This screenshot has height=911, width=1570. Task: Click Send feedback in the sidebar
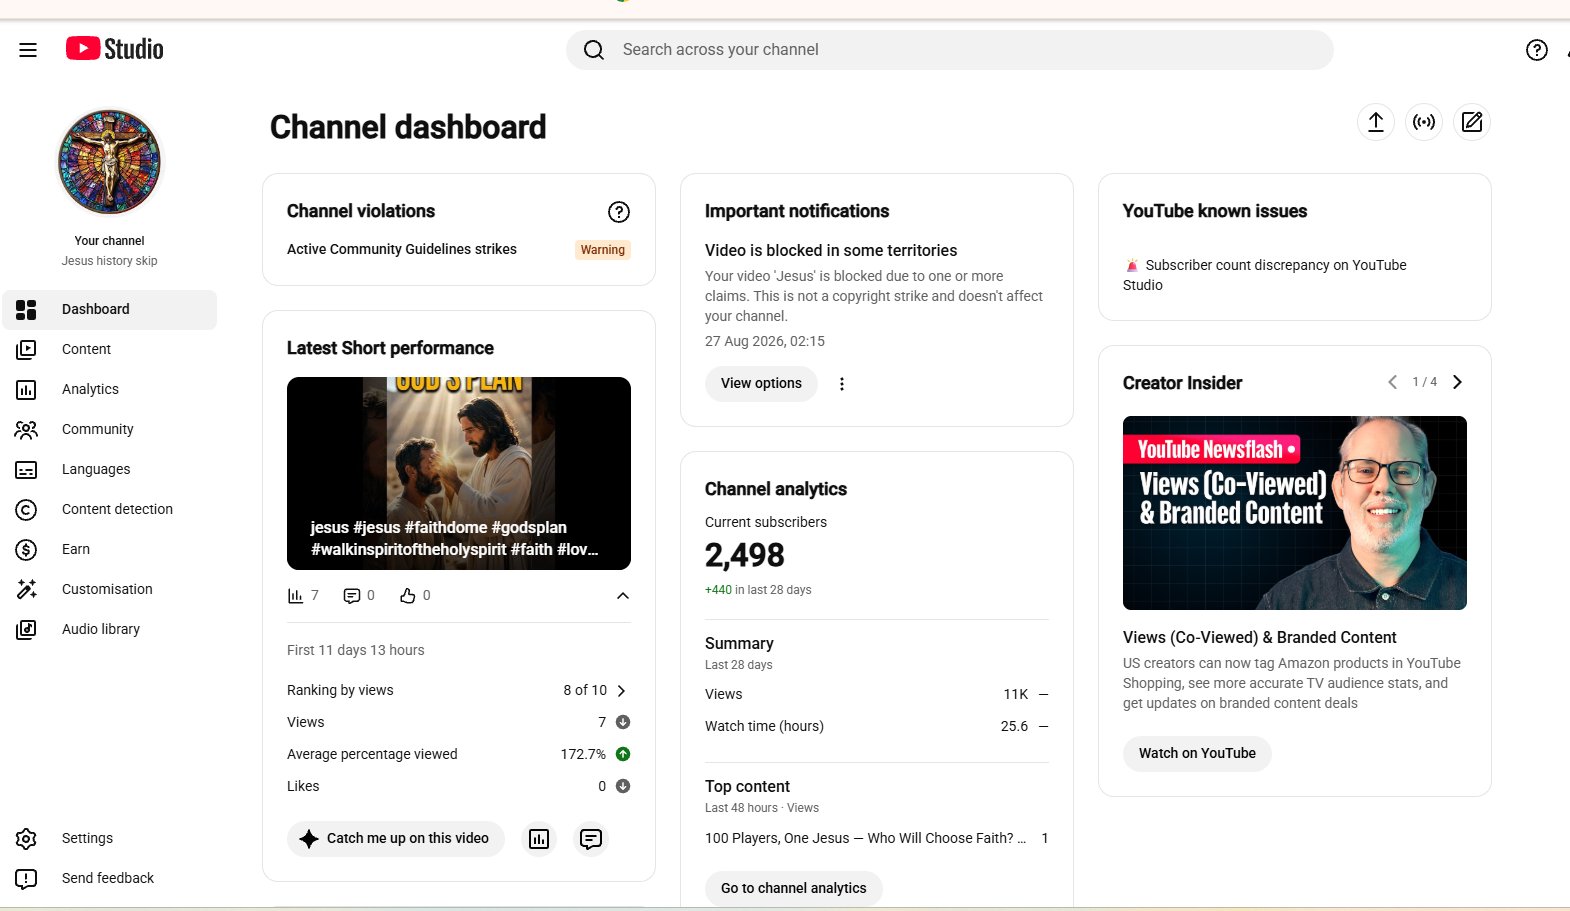point(110,879)
